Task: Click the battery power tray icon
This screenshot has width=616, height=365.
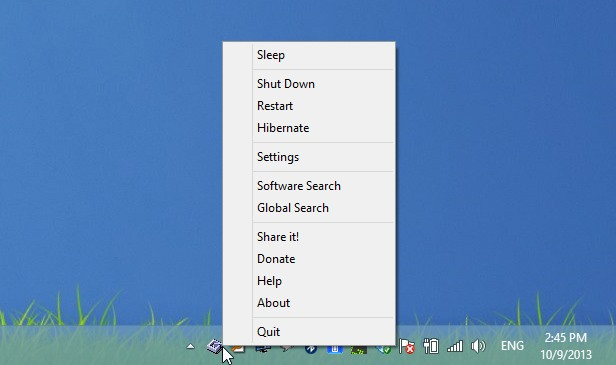Action: point(431,346)
